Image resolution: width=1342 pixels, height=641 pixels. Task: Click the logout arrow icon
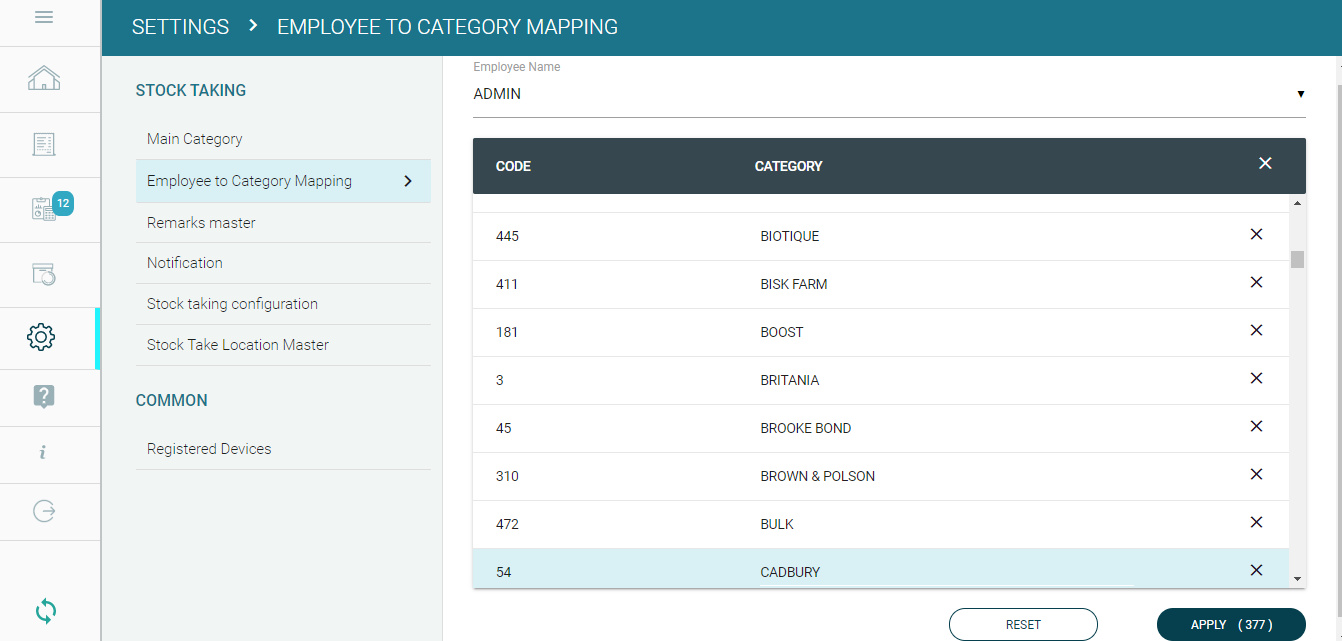(x=43, y=511)
